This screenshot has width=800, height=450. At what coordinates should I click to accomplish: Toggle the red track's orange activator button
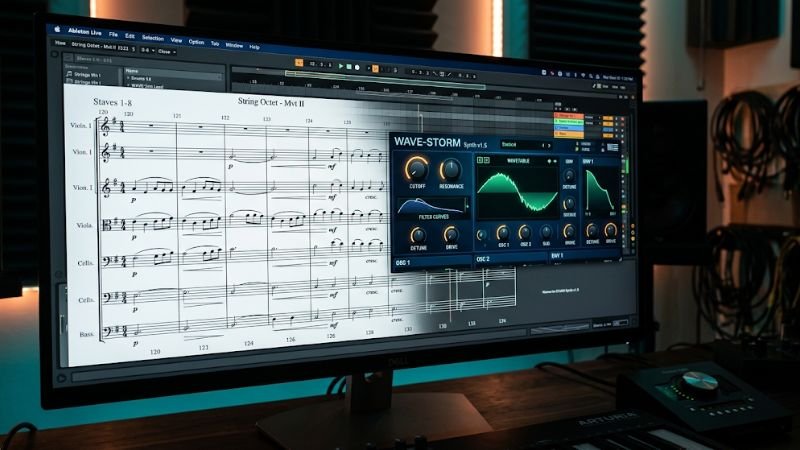tap(608, 118)
